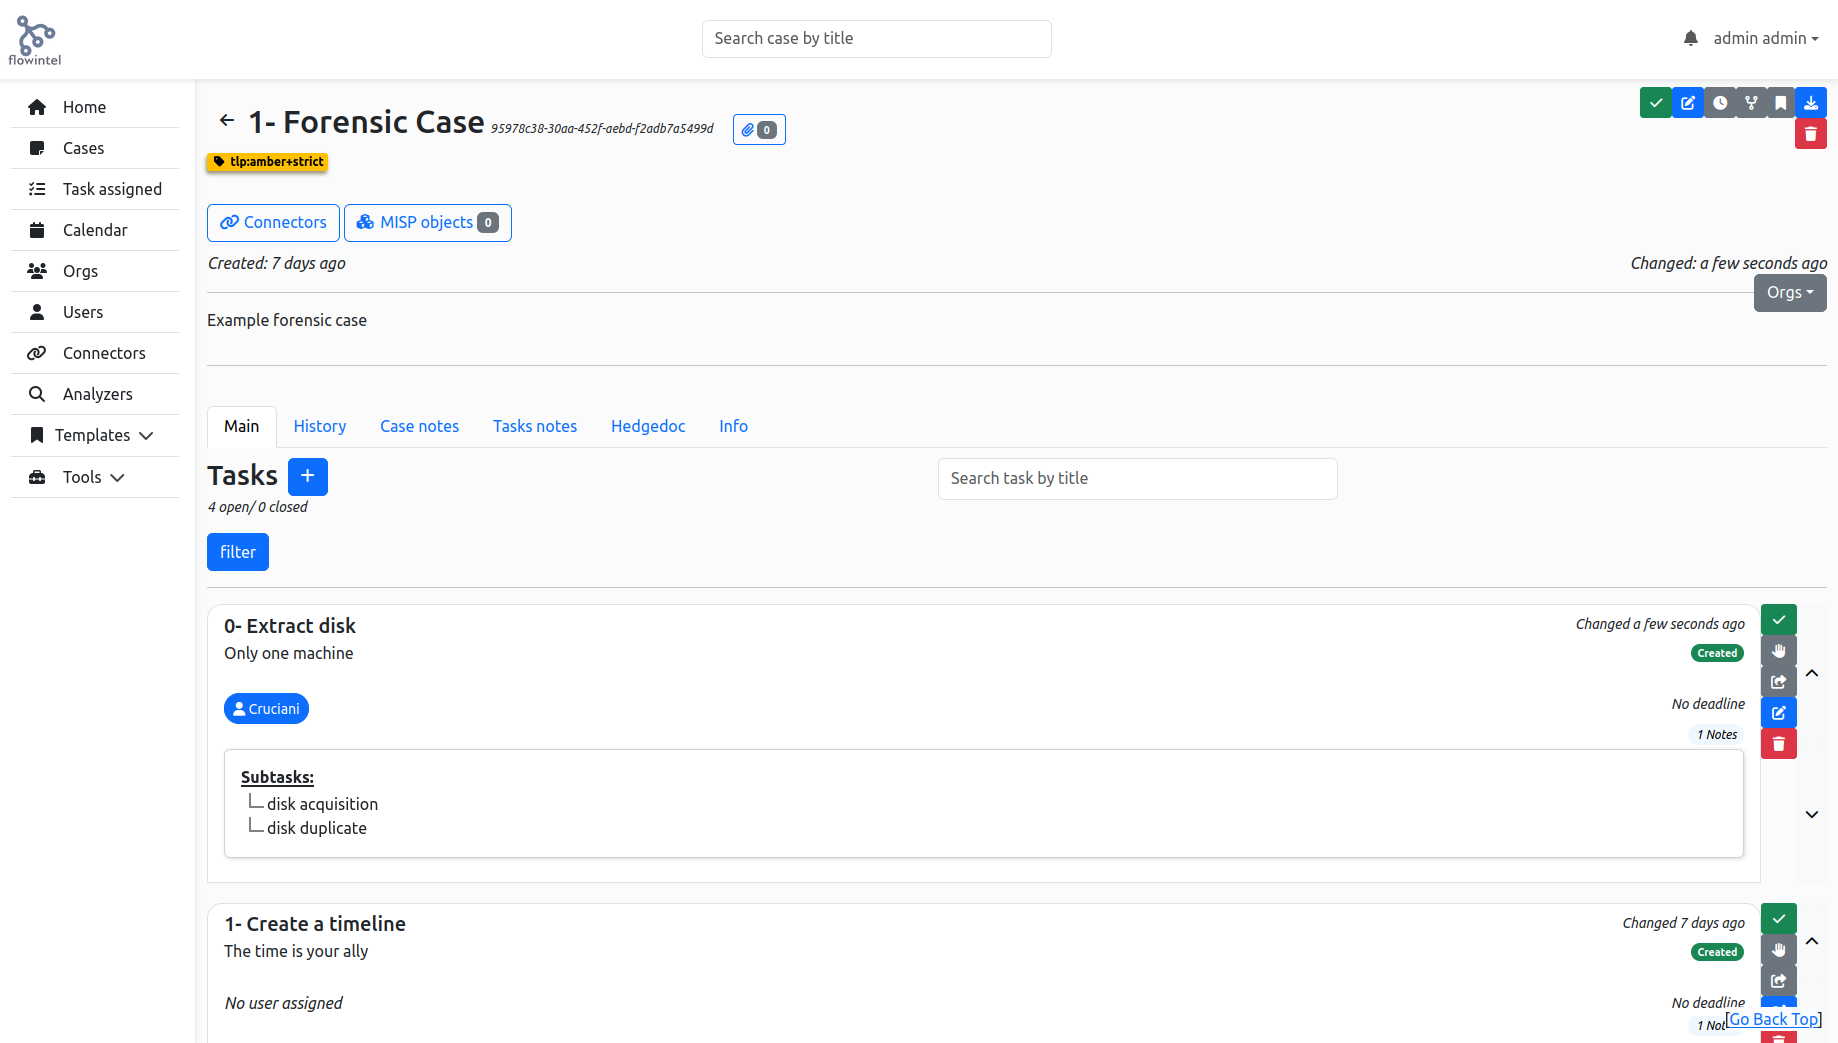Click the attachments paperclip badge
This screenshot has width=1838, height=1043.
[x=759, y=130]
